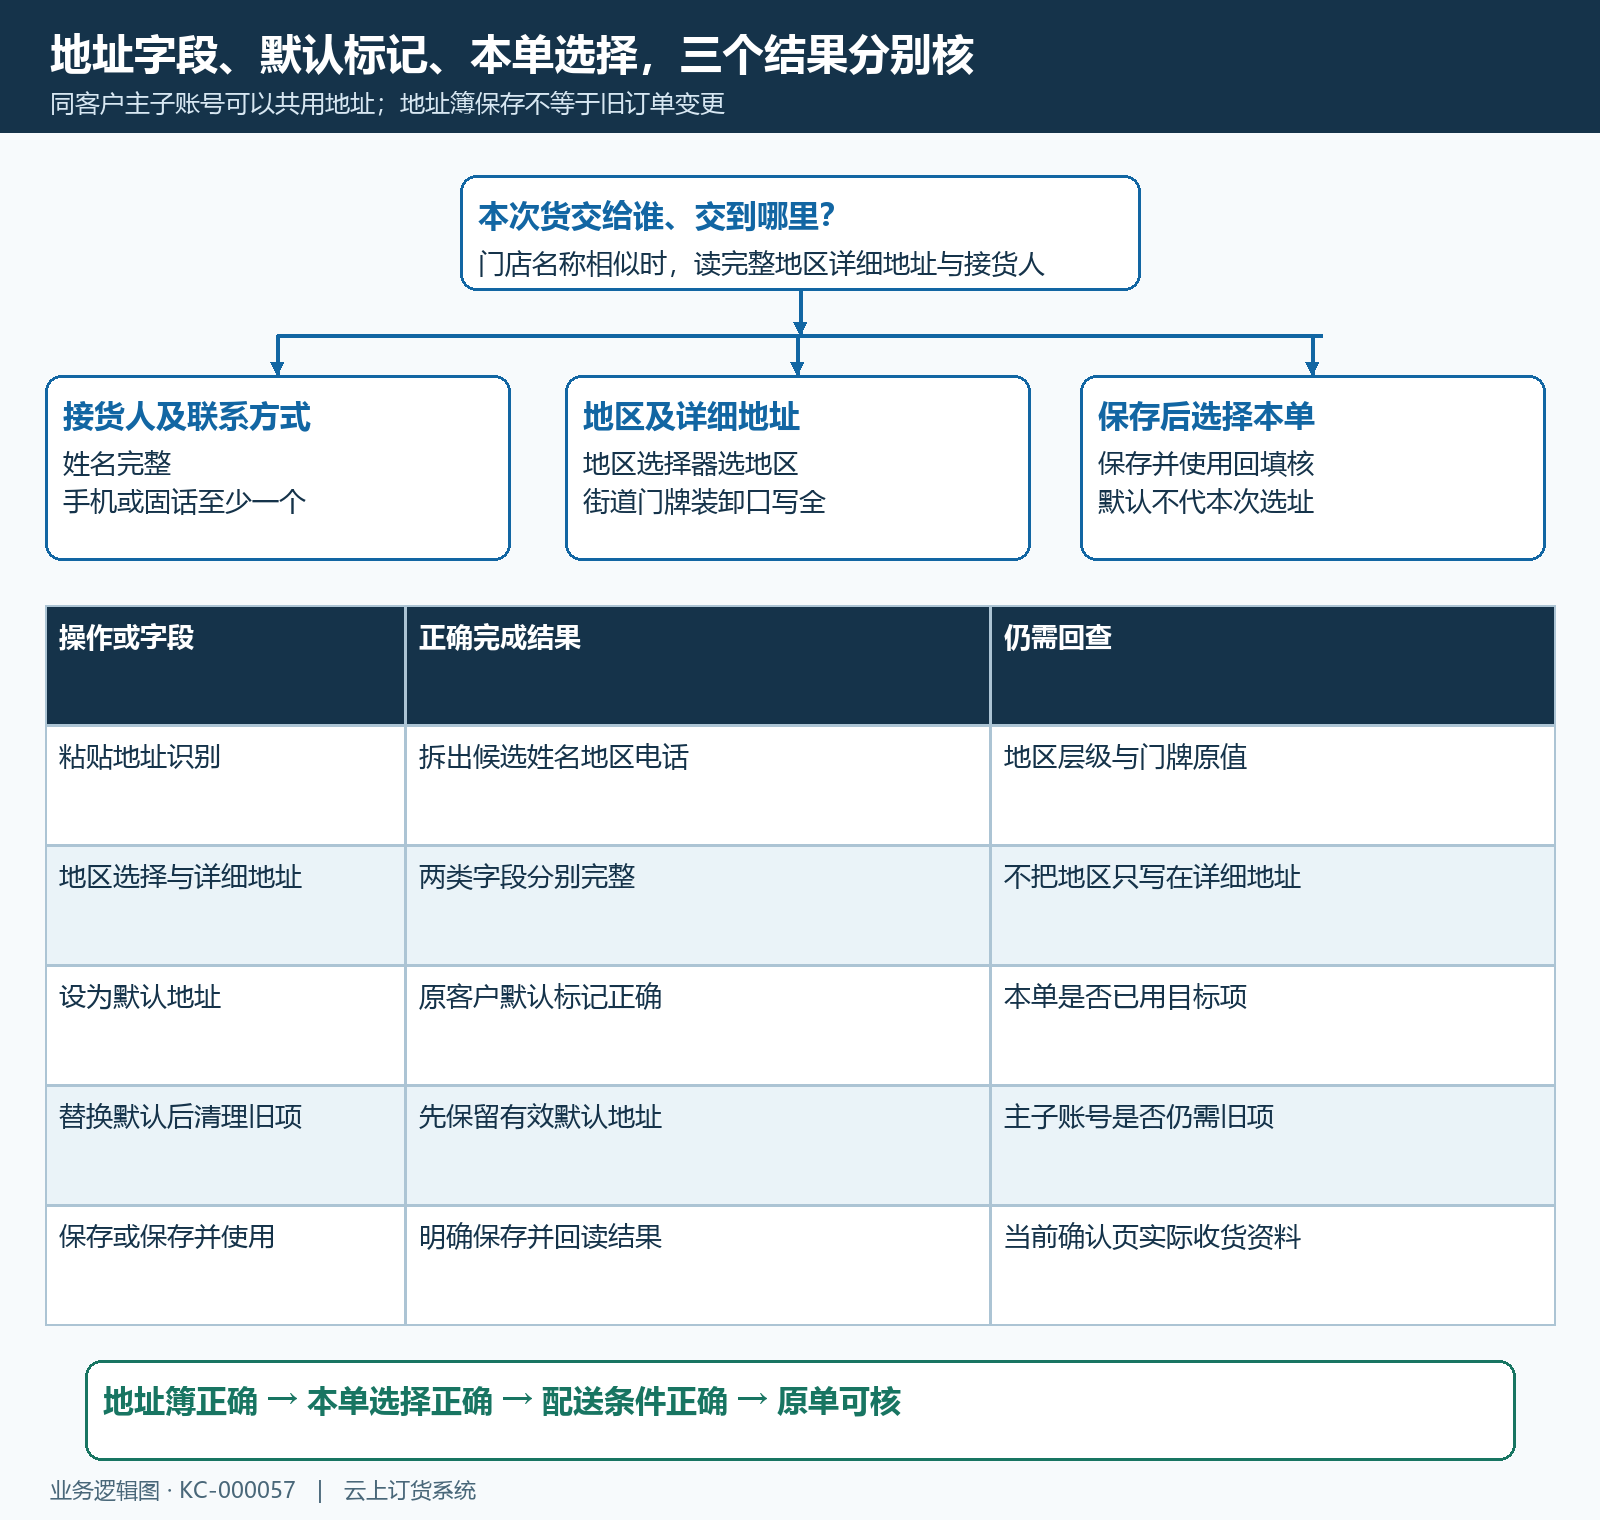Click the cell 替换默认后清理旧项
Image resolution: width=1600 pixels, height=1520 pixels.
coord(225,1145)
